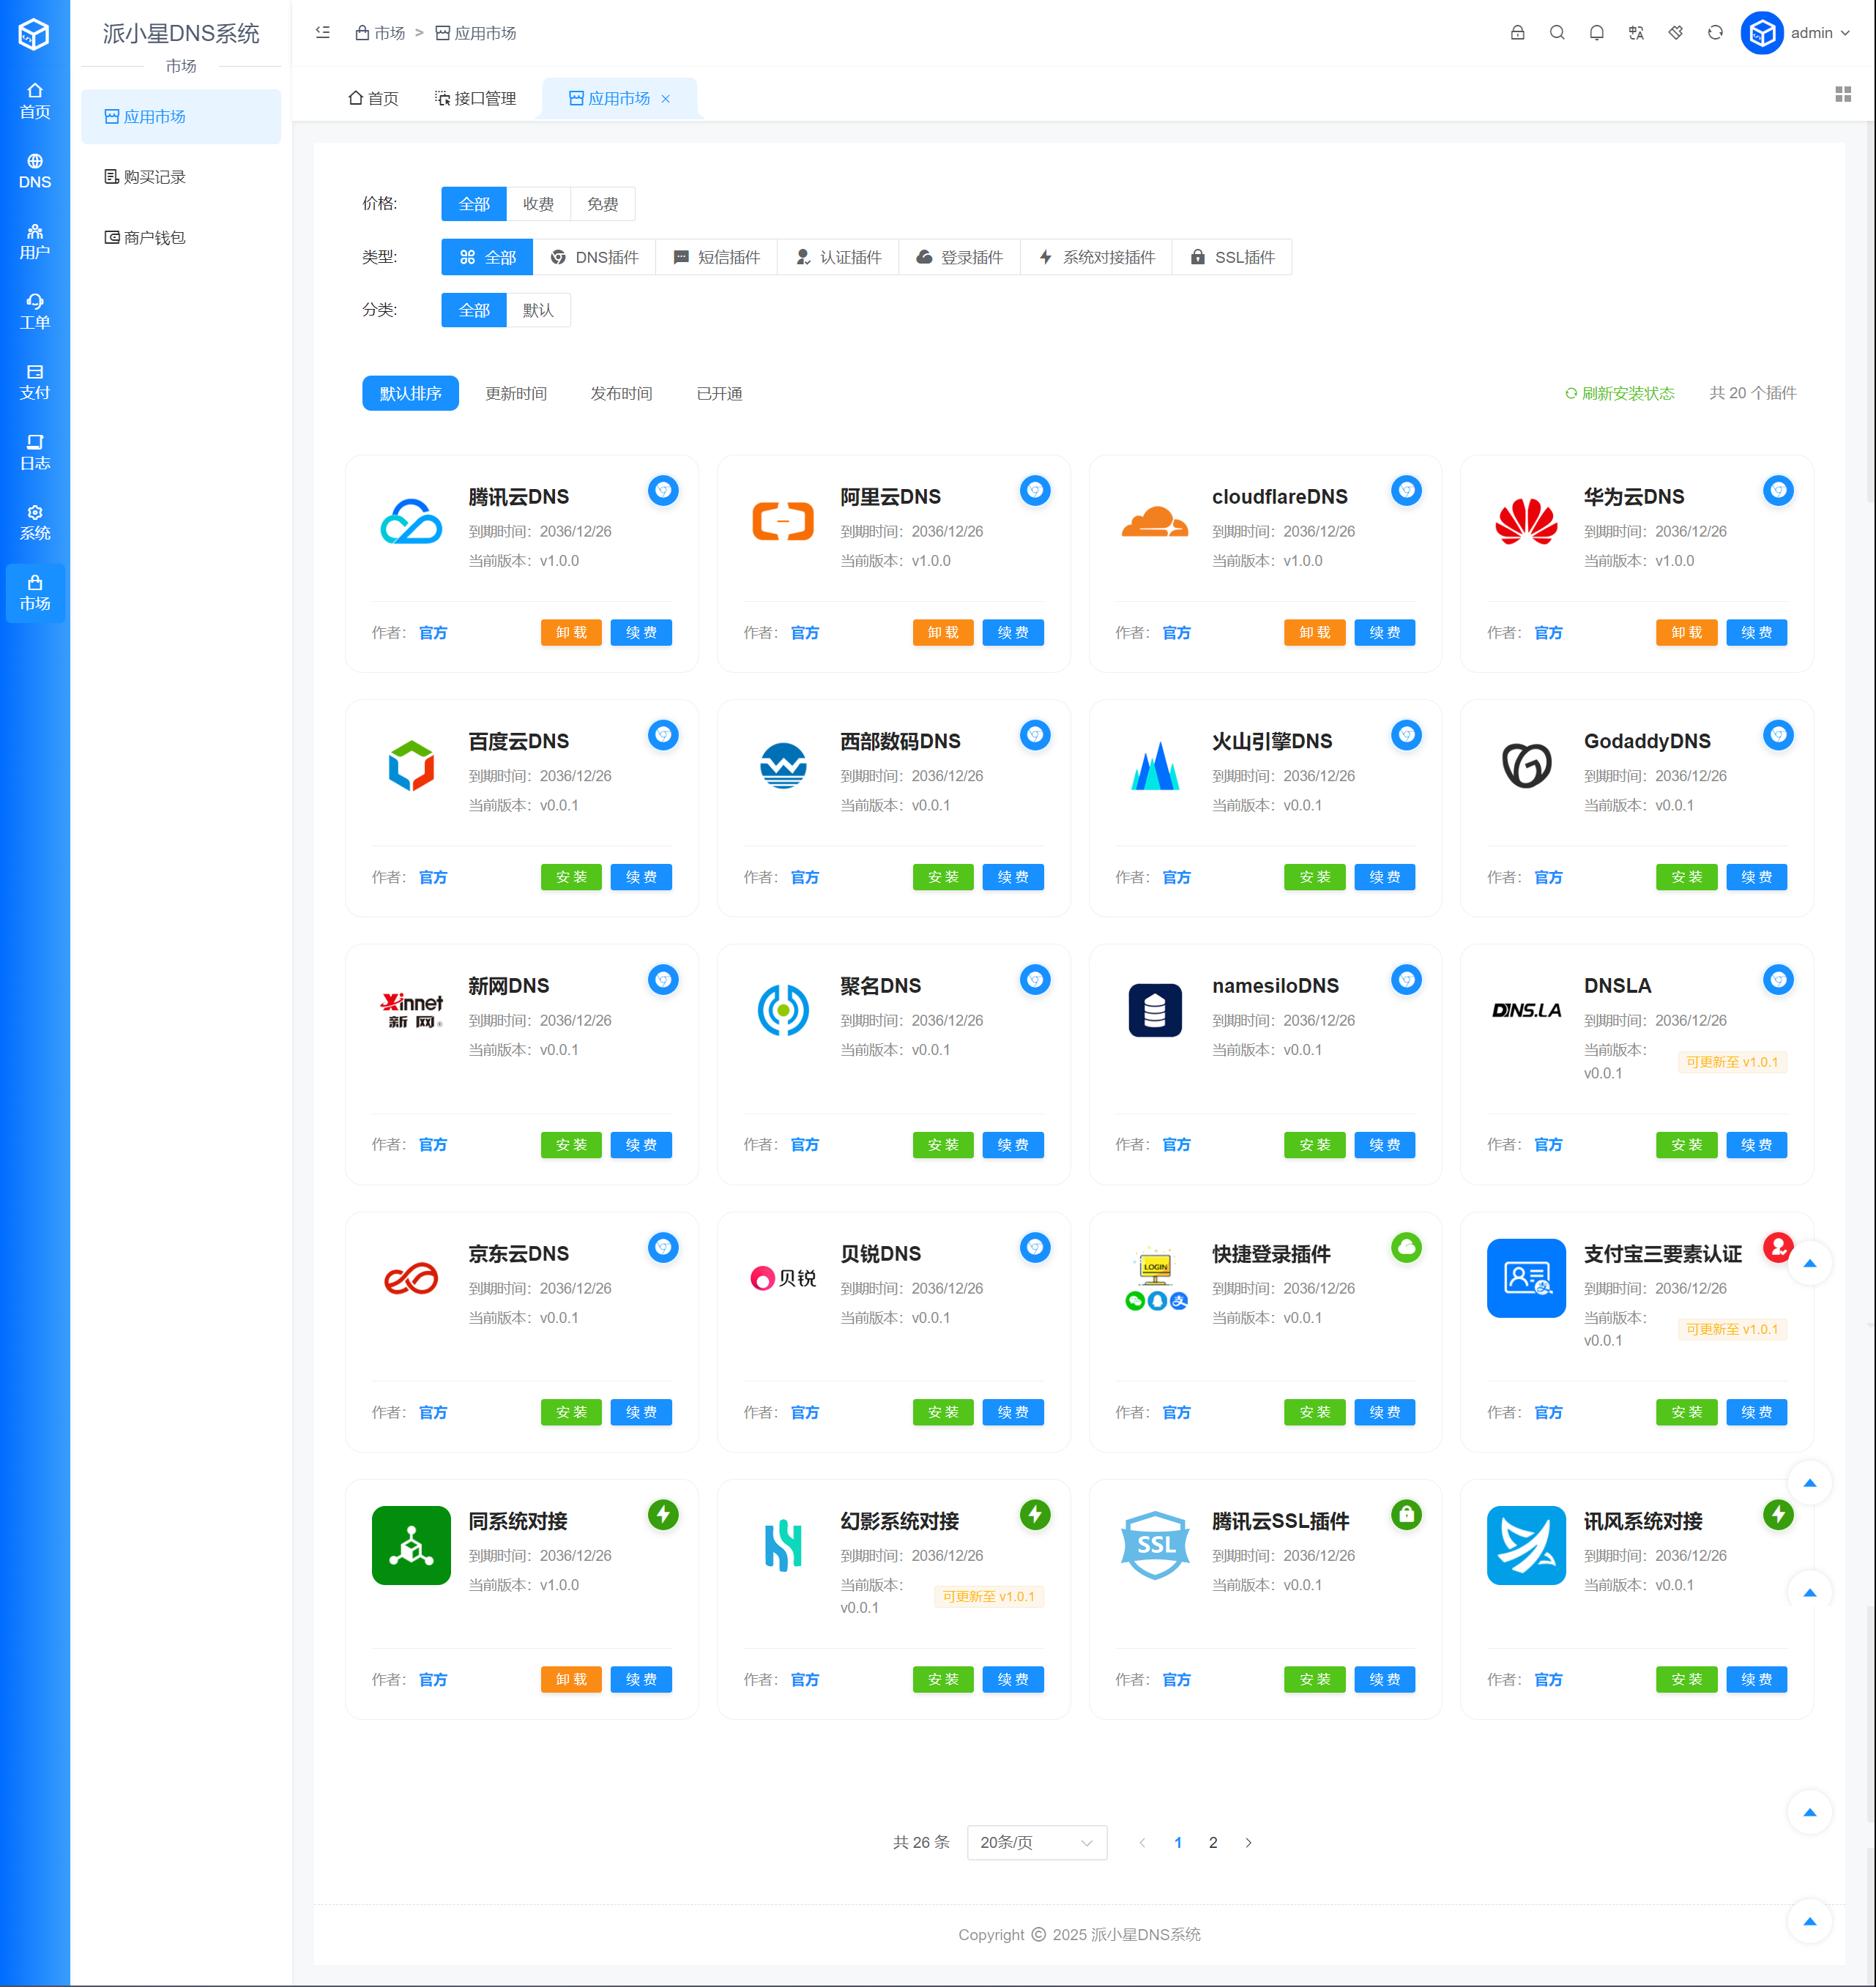Open DNS section in left sidebar
Image resolution: width=1876 pixels, height=1987 pixels.
coord(35,171)
